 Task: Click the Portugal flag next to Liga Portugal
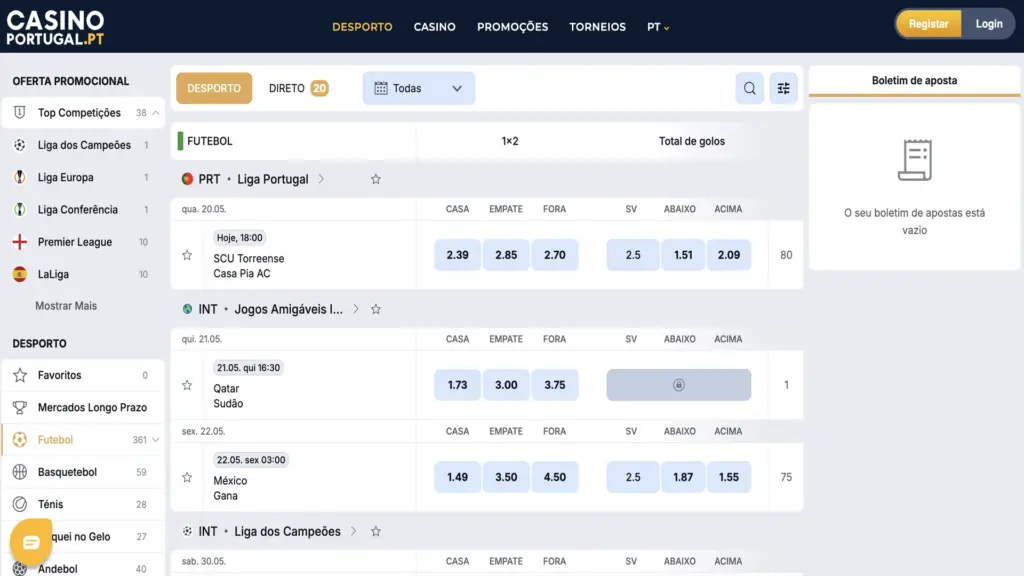187,179
